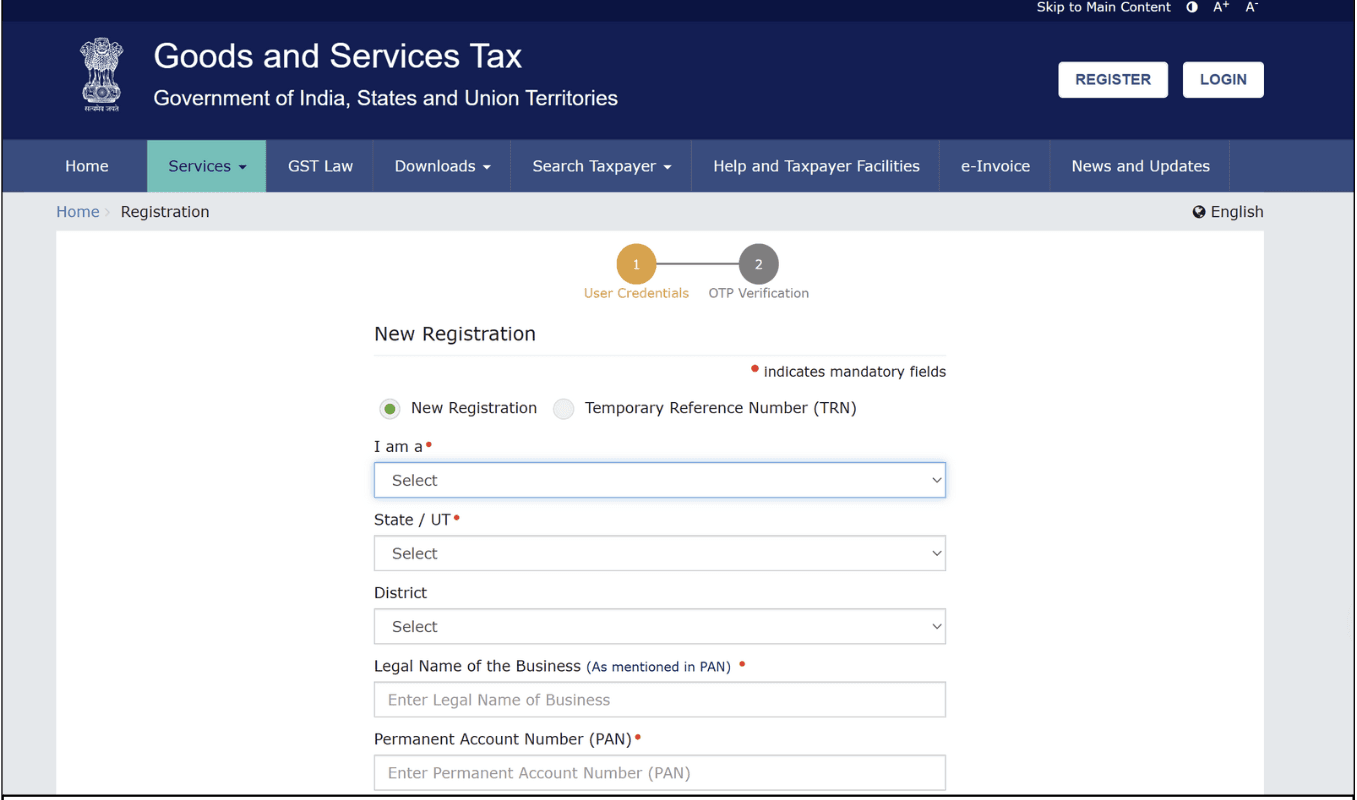This screenshot has height=800, width=1357.
Task: Go to Home in navigation bar
Action: point(87,166)
